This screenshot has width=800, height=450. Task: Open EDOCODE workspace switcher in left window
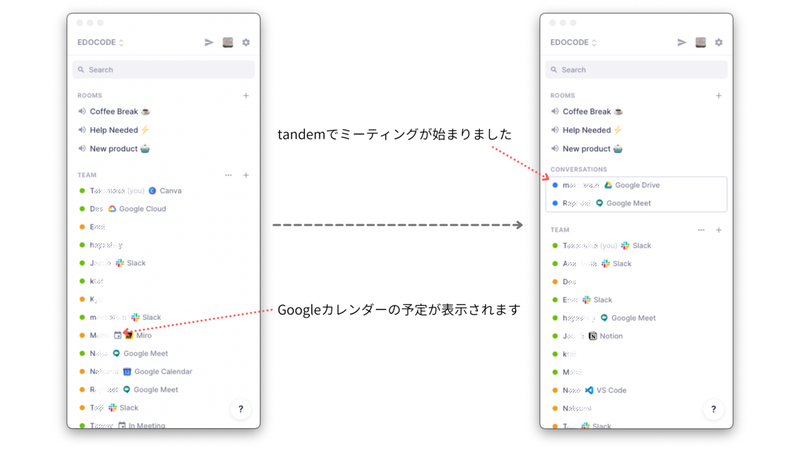pyautogui.click(x=101, y=42)
